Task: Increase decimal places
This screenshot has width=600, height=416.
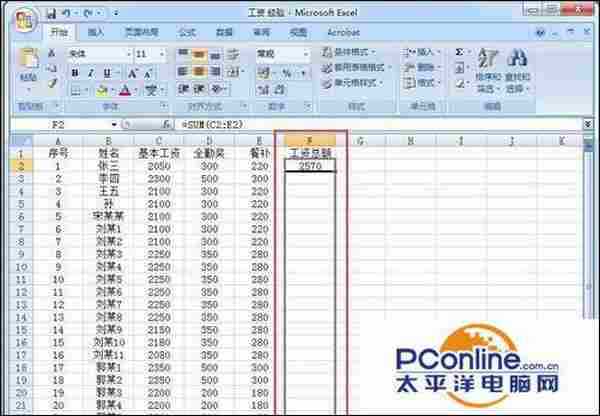Action: tap(263, 90)
